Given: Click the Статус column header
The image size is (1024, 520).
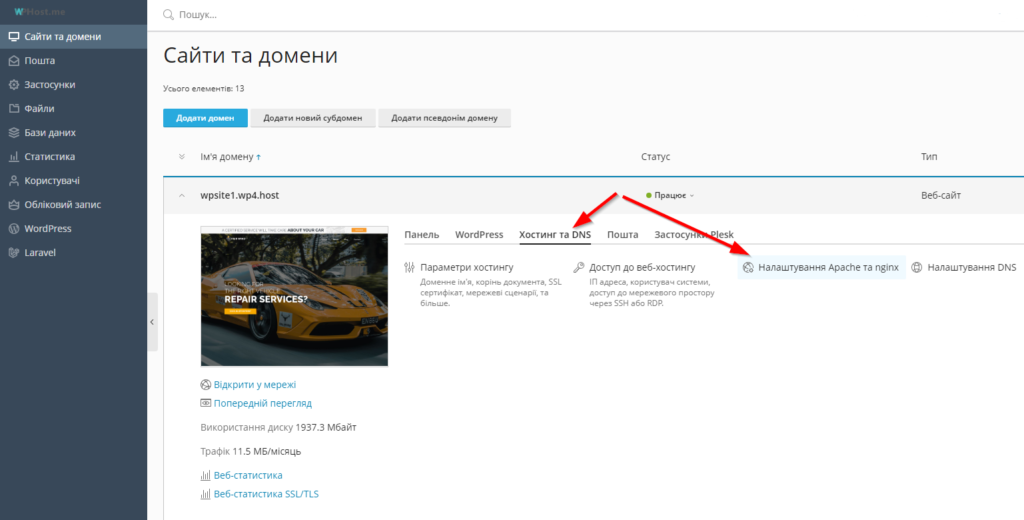Looking at the screenshot, I should coord(656,157).
